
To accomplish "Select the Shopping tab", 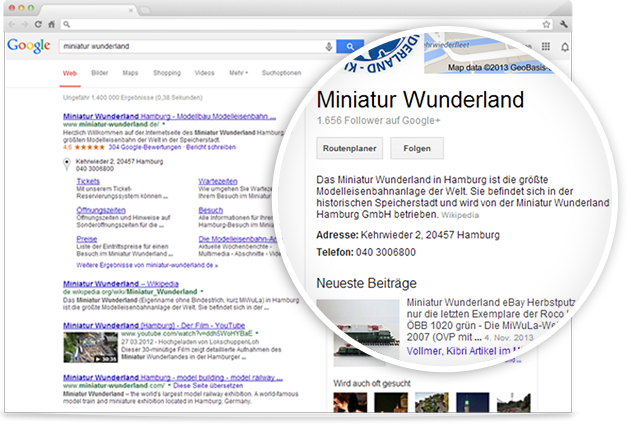I will pos(167,73).
